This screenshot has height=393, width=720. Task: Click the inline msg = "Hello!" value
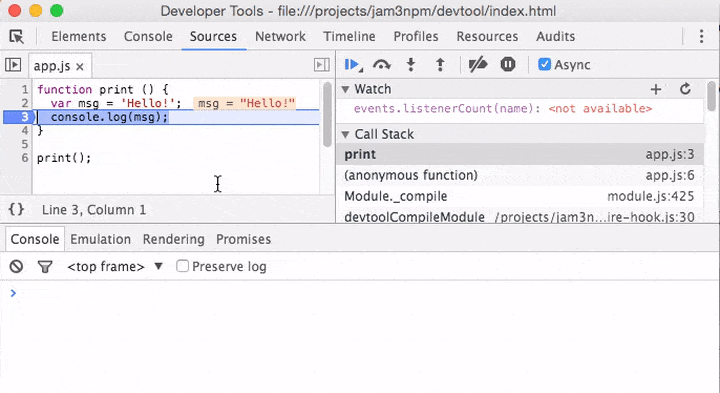click(x=246, y=103)
